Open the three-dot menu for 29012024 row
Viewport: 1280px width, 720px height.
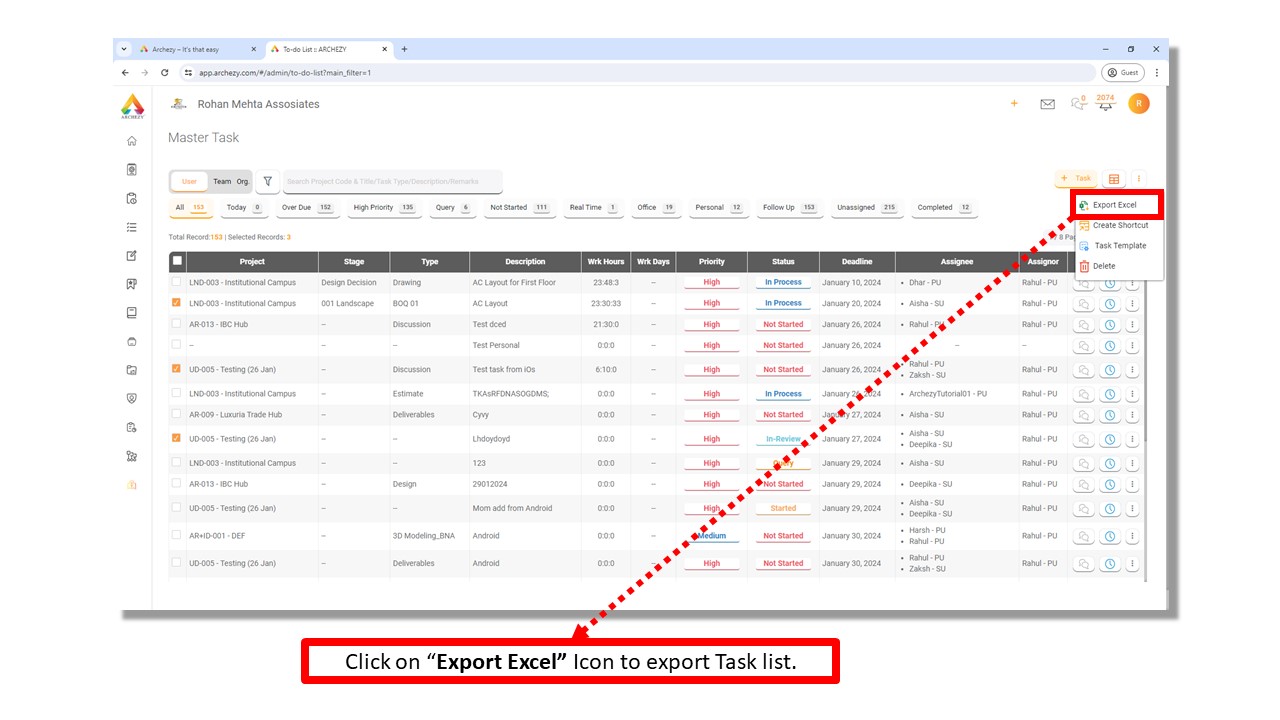[1132, 484]
